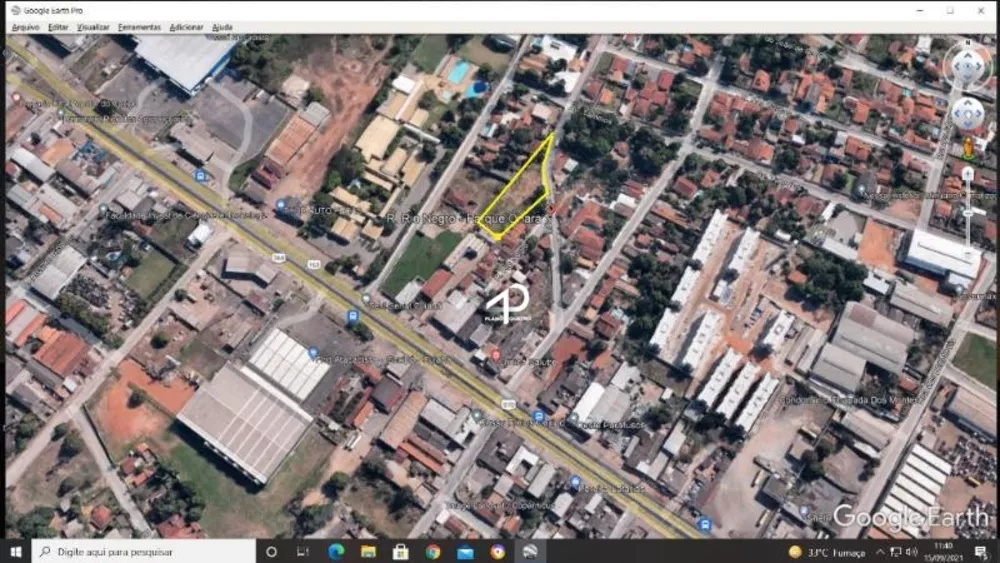
Task: Click the red place pin below the white 4P logo
Action: pos(496,355)
